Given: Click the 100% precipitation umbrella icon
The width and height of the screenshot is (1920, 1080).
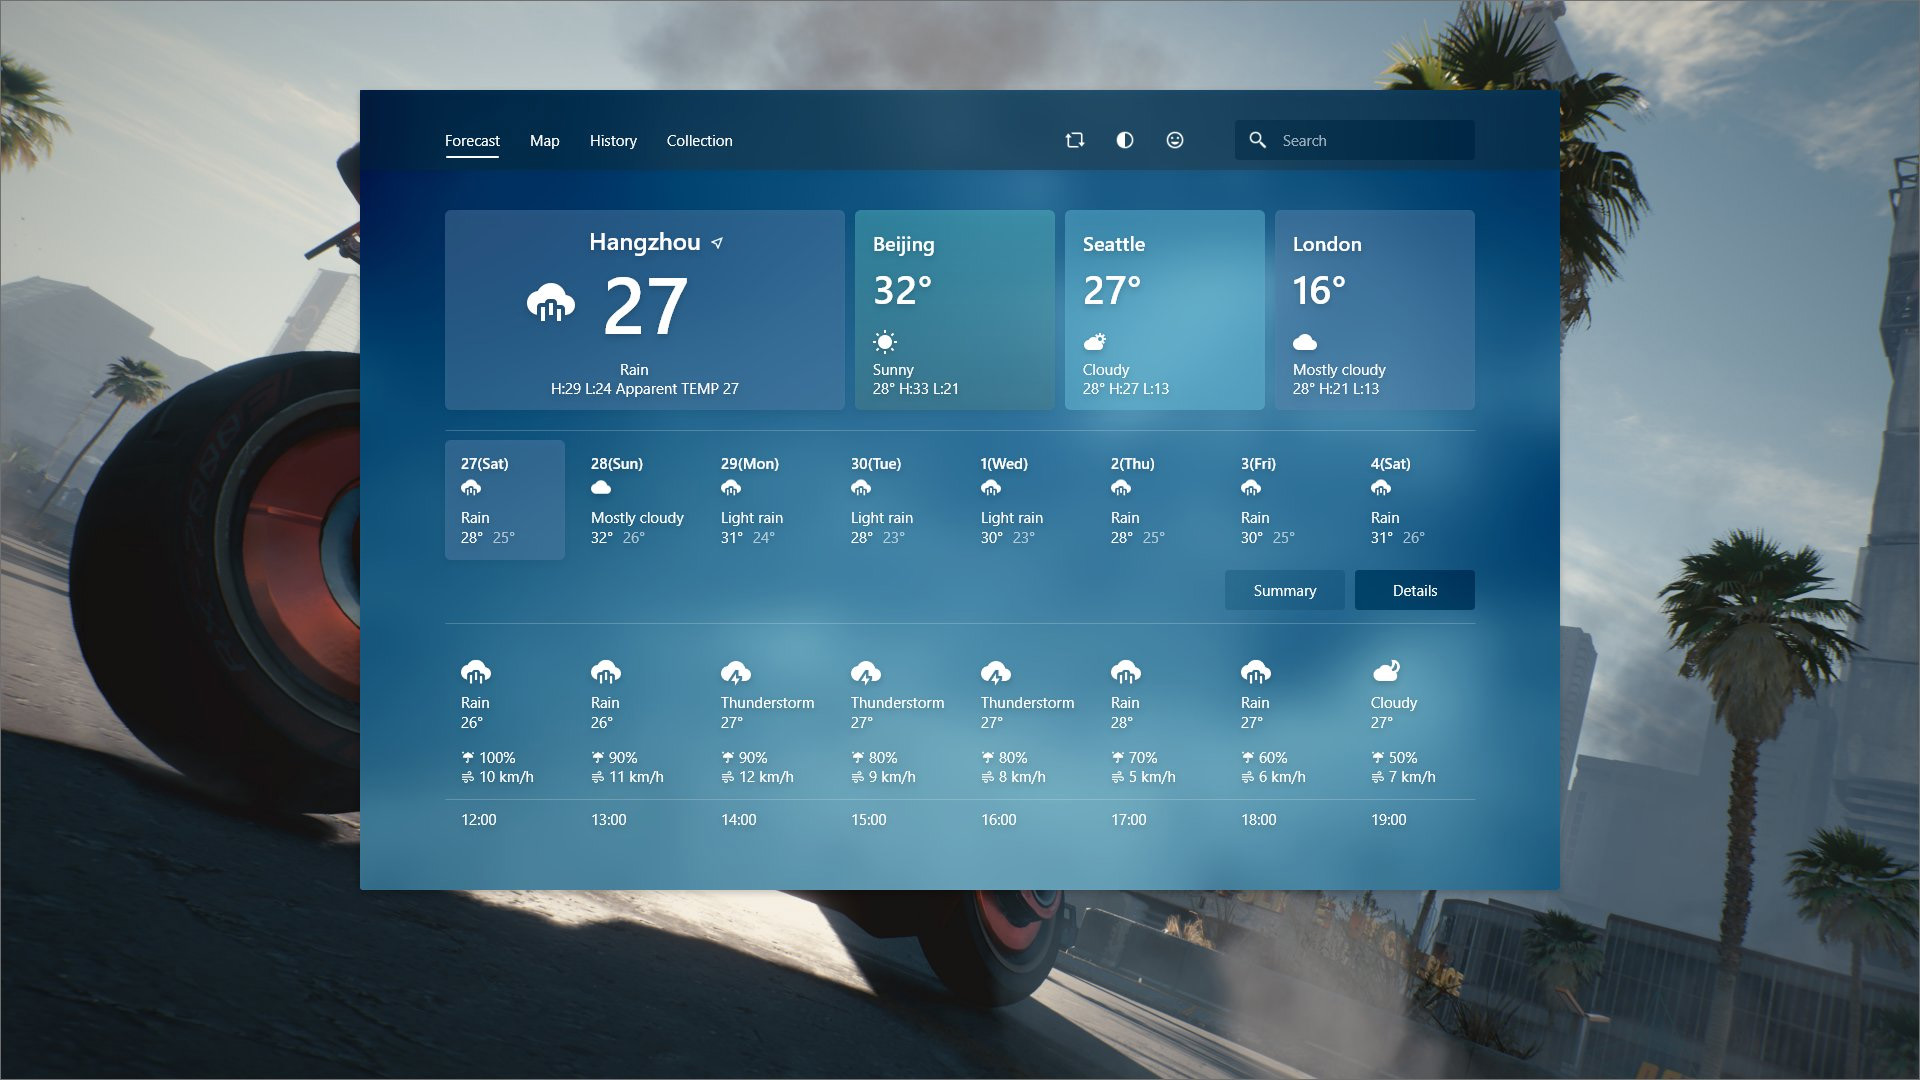Looking at the screenshot, I should (x=467, y=757).
